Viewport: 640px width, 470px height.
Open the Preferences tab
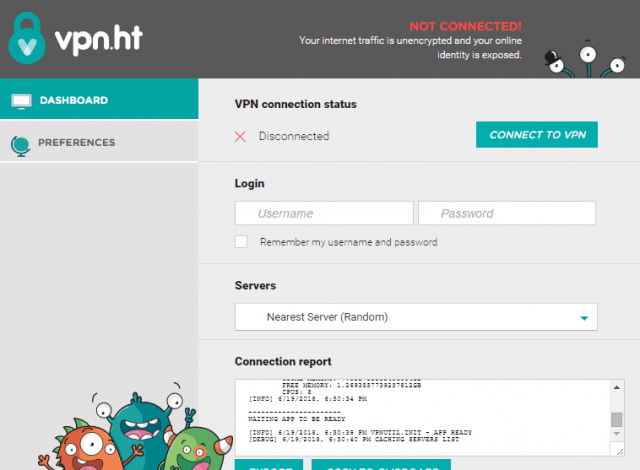pos(99,142)
